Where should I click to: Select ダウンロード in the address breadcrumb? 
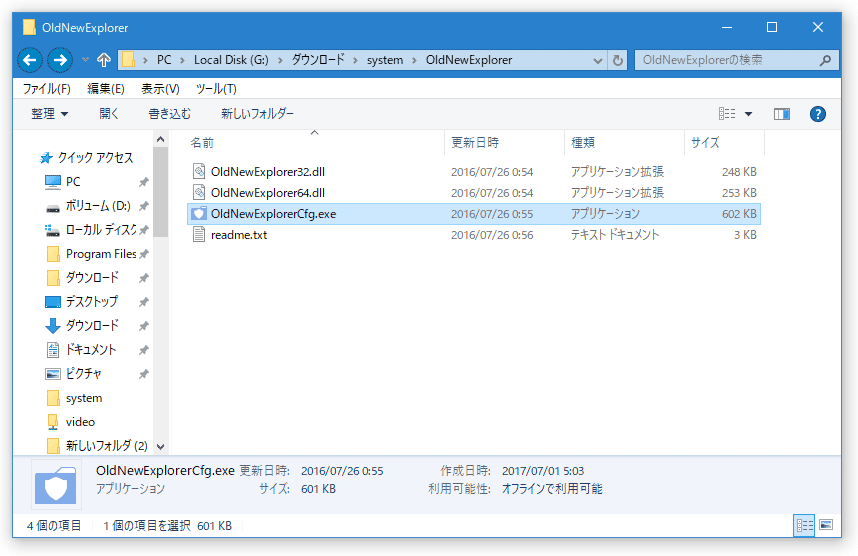point(317,60)
